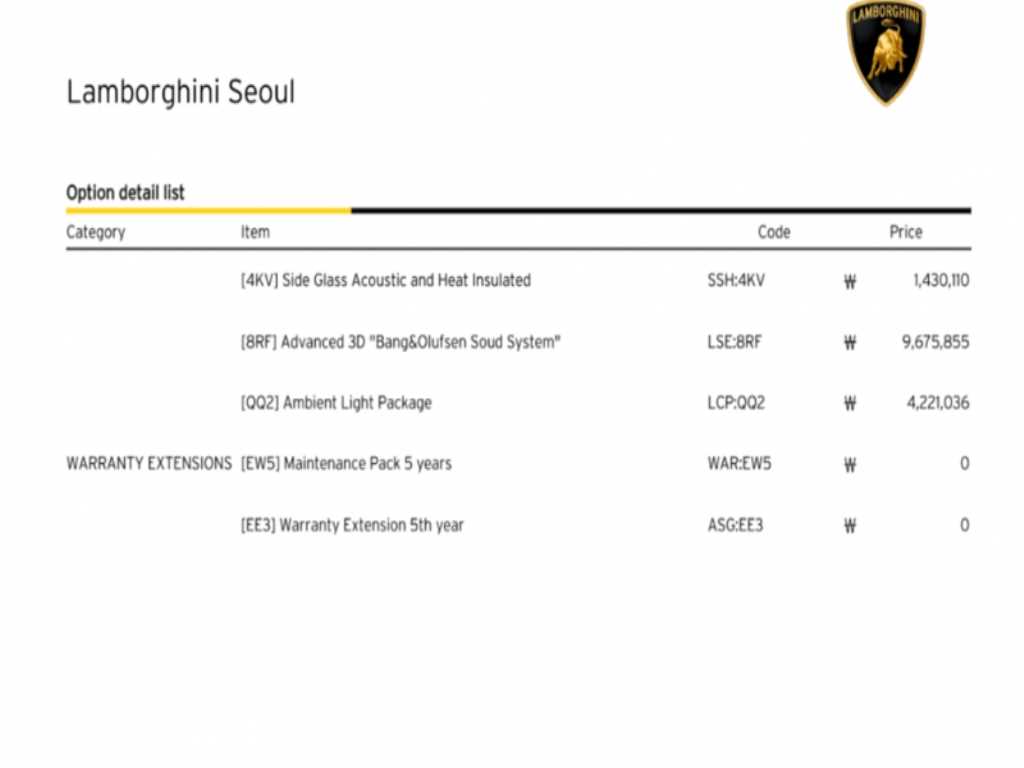The image size is (1024, 768).
Task: Click the Lamborghini bull shield logo
Action: [885, 50]
